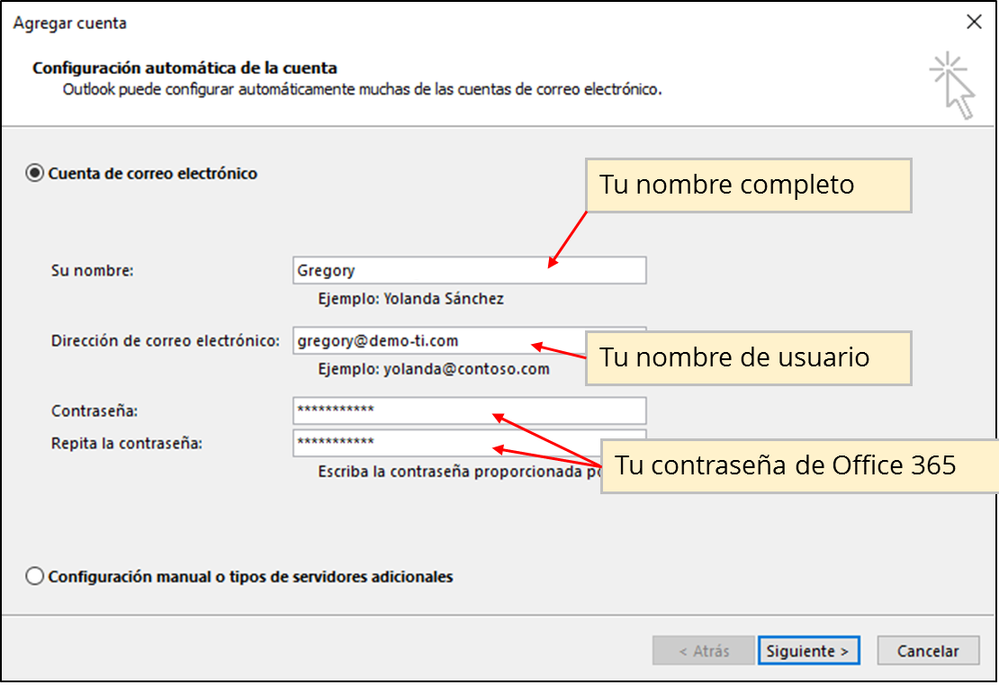Click the Ejemplo: Yolanda Sánchez hint text
Image resolution: width=999 pixels, height=686 pixels.
tap(411, 298)
